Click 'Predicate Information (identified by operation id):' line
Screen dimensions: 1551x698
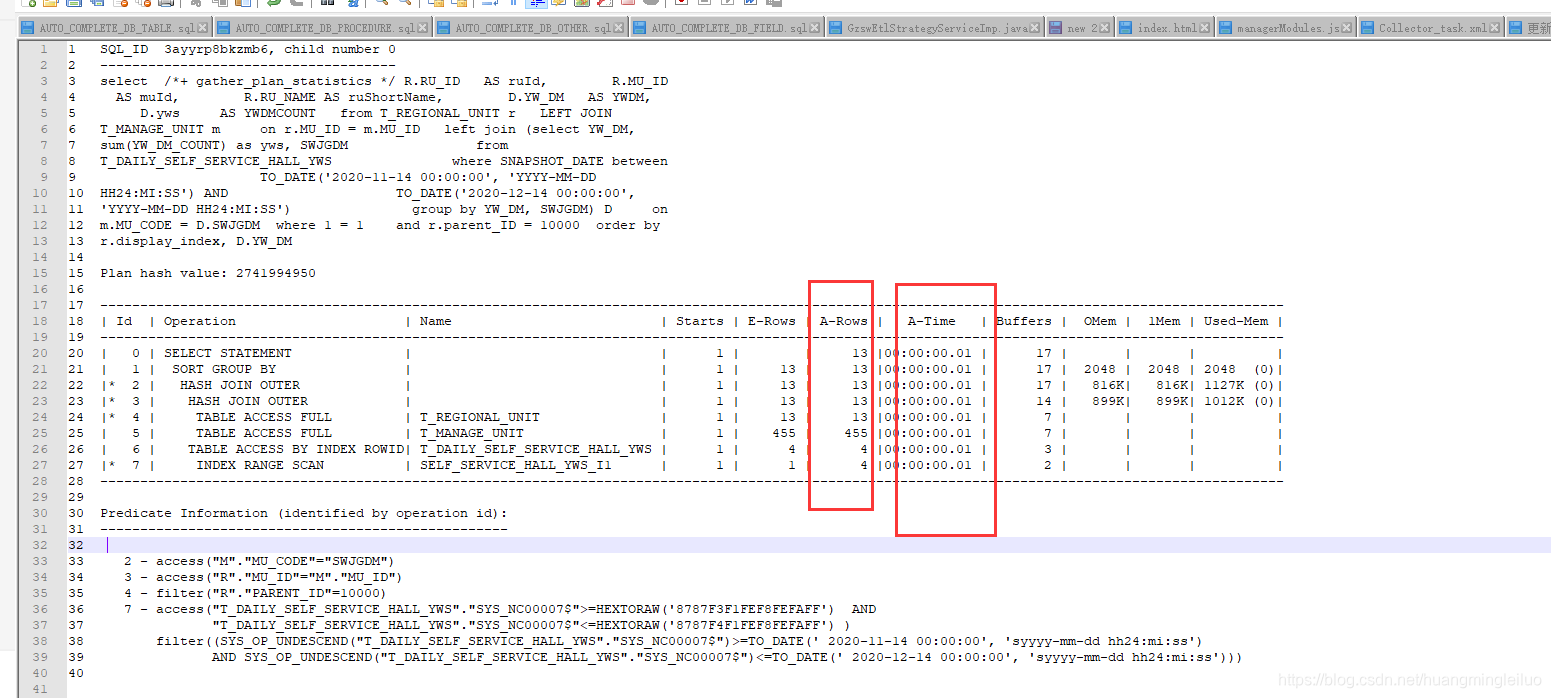(304, 513)
